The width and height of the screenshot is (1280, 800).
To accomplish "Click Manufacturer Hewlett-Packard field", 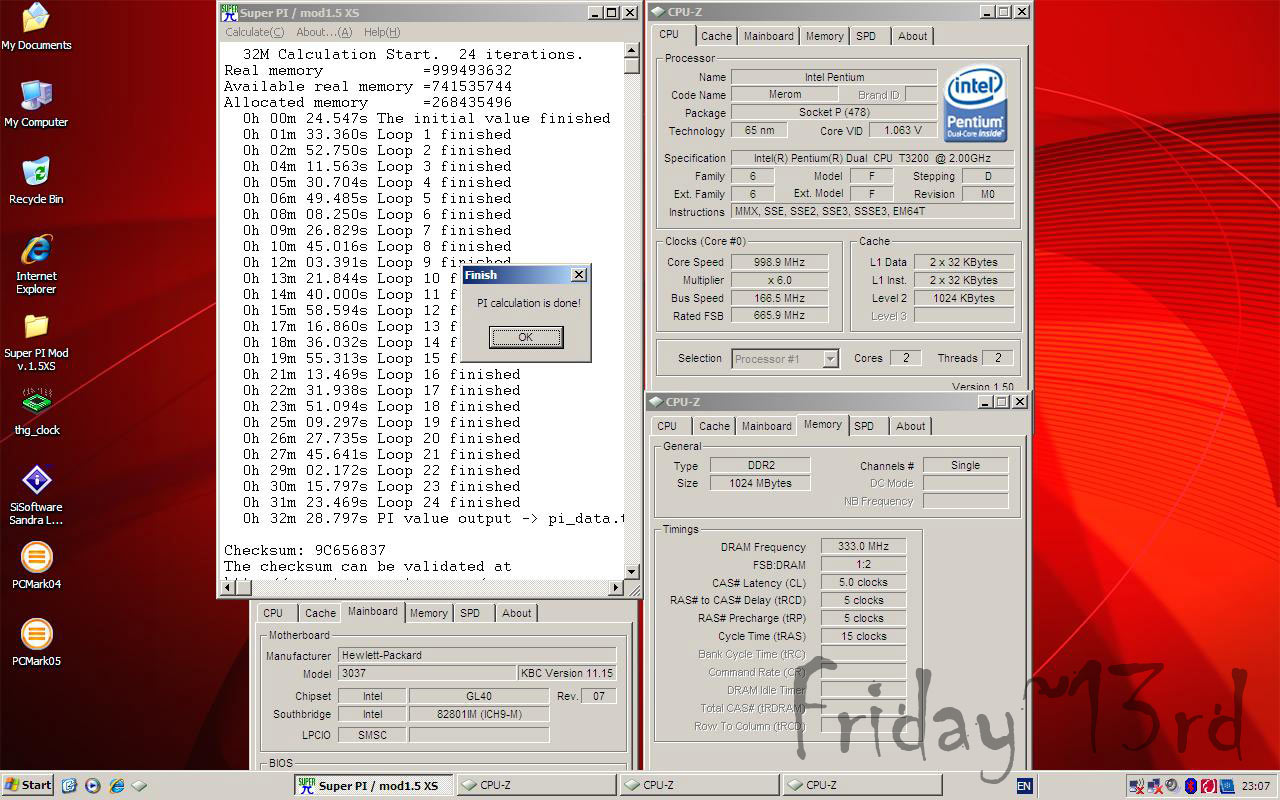I will coord(477,655).
